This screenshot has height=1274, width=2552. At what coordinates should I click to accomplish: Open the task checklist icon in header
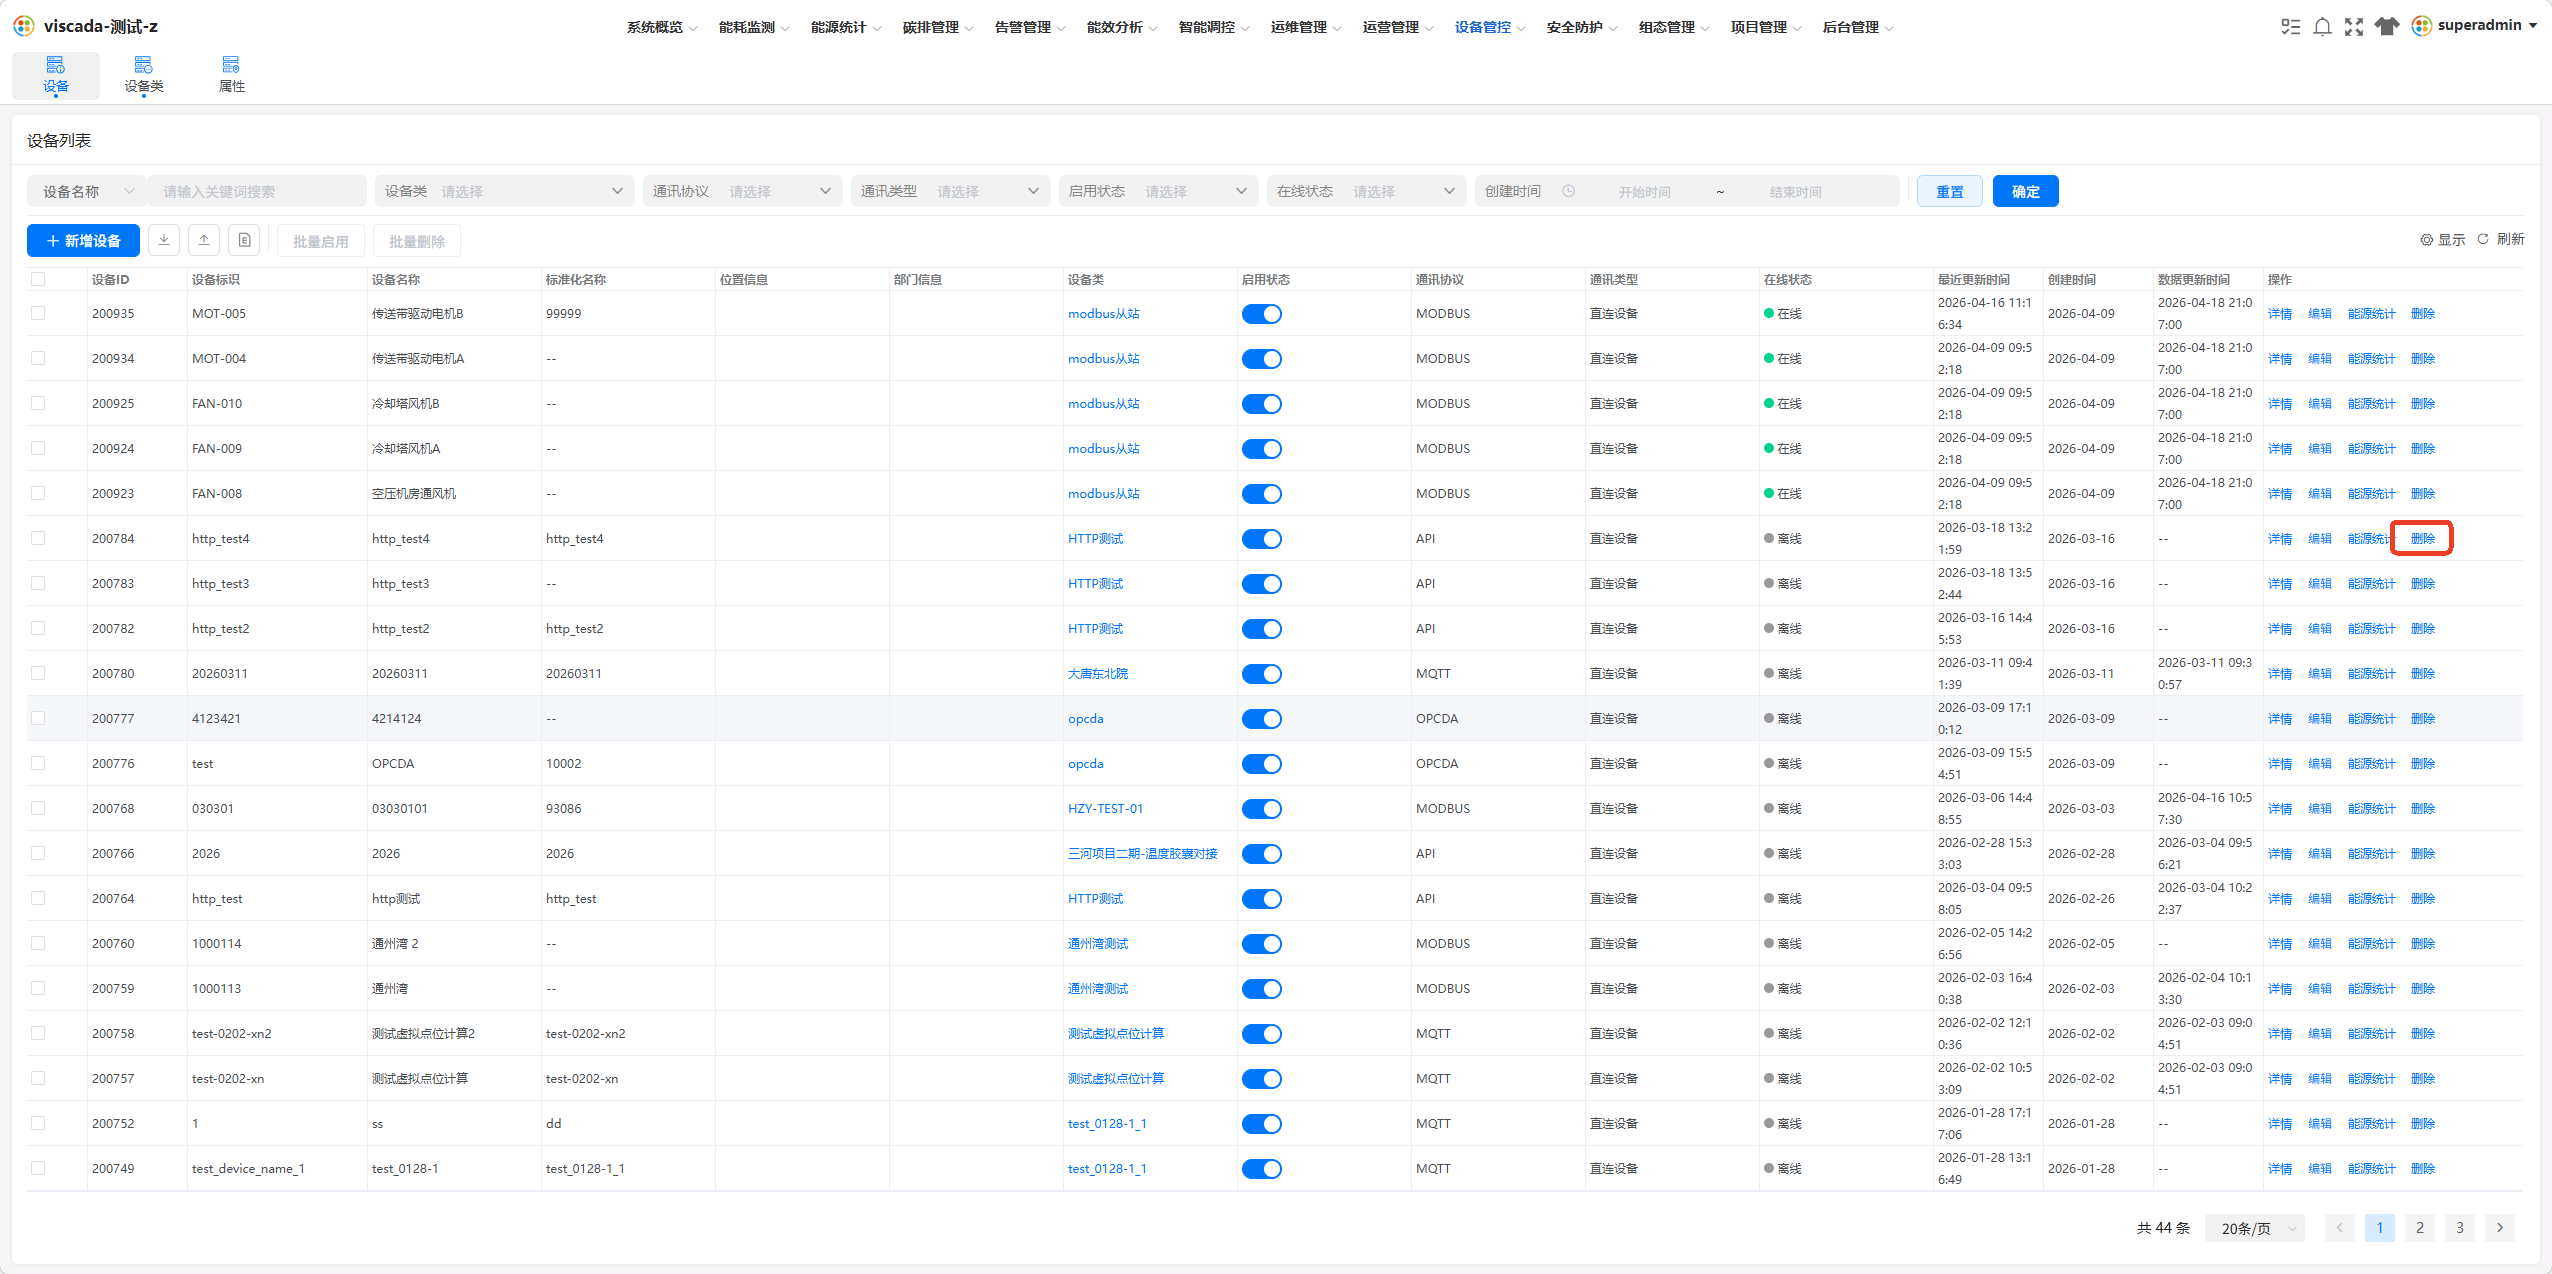click(x=2290, y=27)
